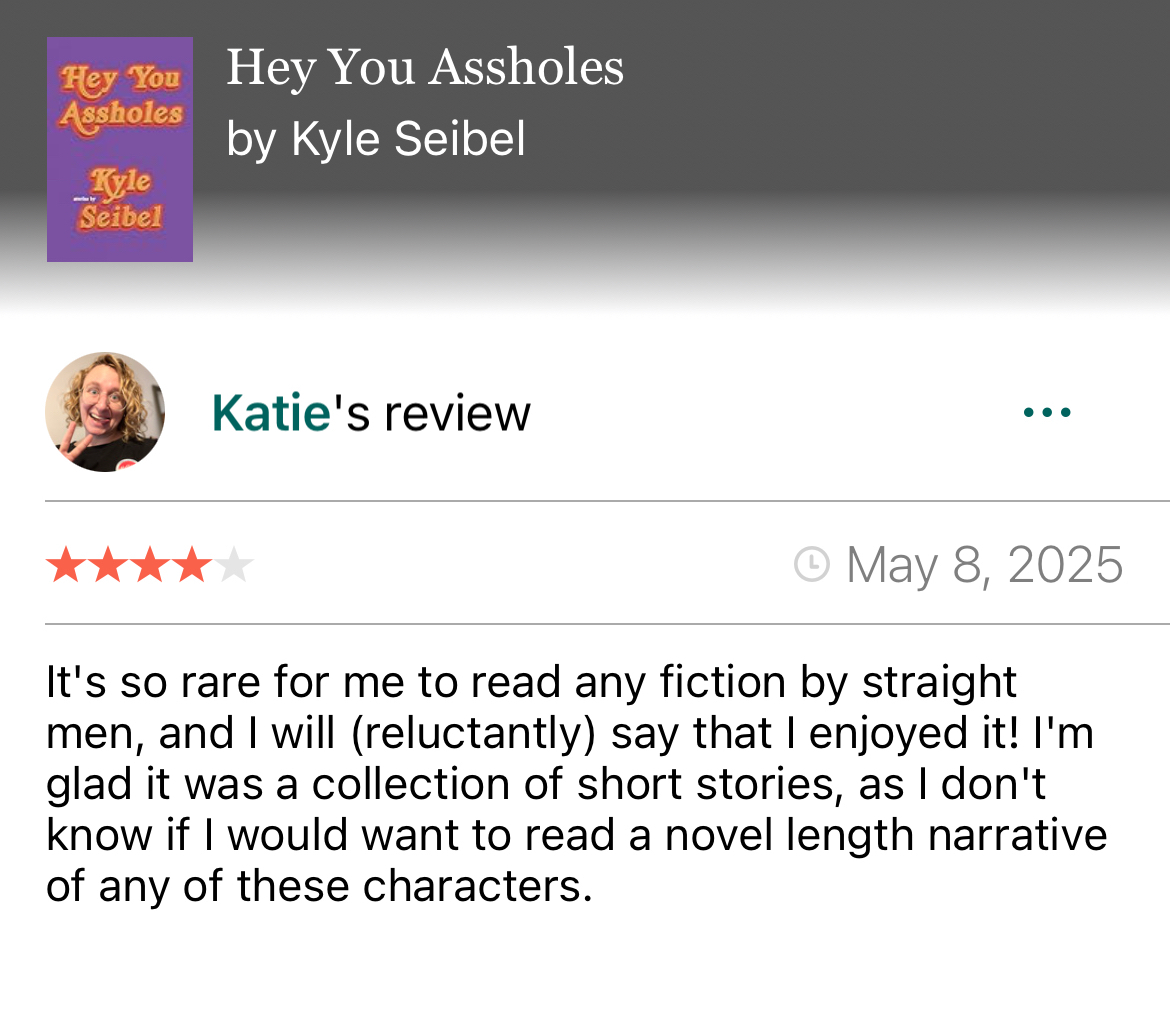Viewport: 1170px width, 1030px height.
Task: Tap the word "by" before the author name
Action: tap(250, 139)
